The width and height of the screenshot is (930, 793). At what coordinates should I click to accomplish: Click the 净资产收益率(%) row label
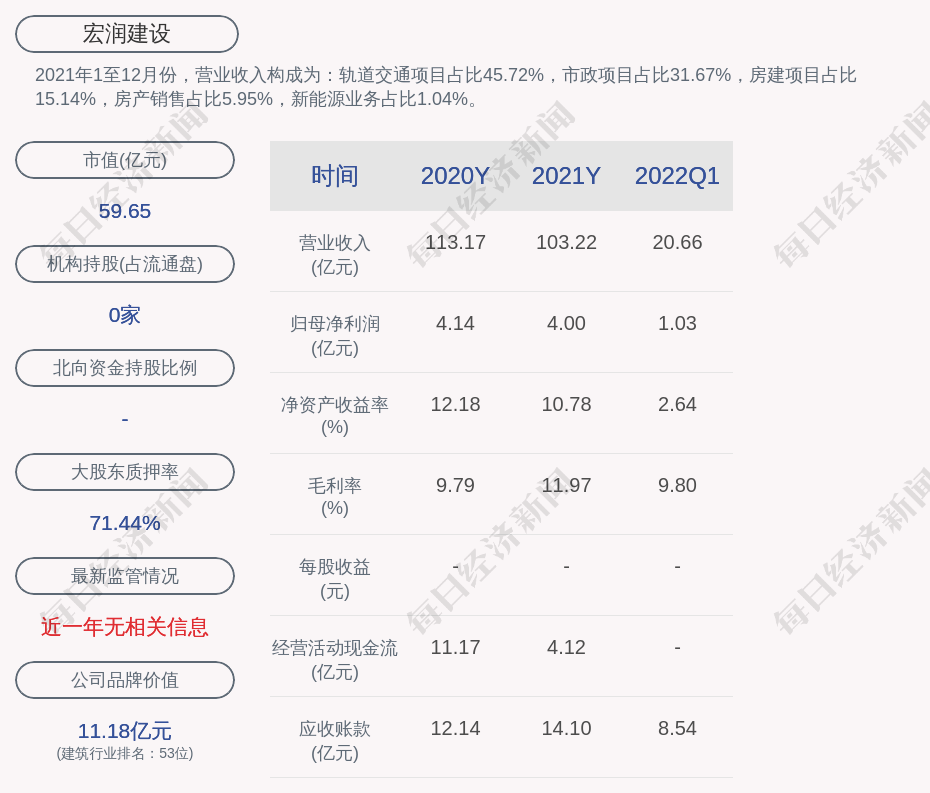[x=335, y=416]
